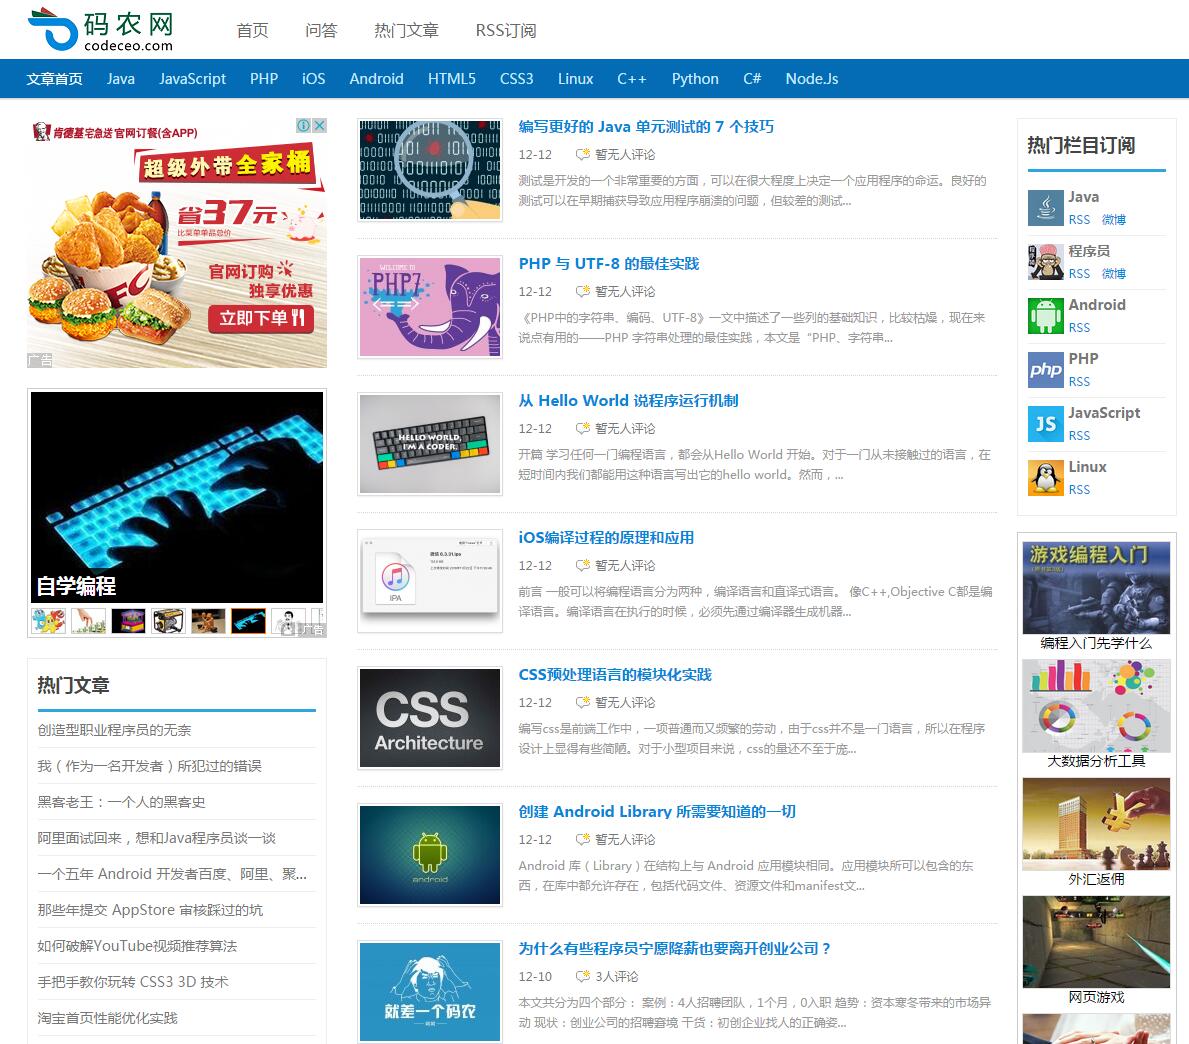The image size is (1189, 1044).
Task: Select 文章首页 in the blue category bar
Action: click(55, 79)
